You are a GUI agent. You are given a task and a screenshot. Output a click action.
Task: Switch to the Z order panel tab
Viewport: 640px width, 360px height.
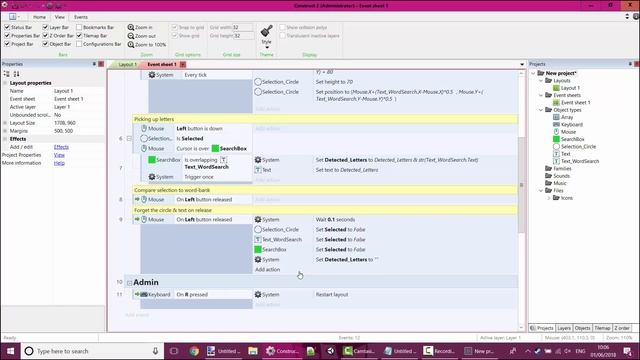coord(622,328)
